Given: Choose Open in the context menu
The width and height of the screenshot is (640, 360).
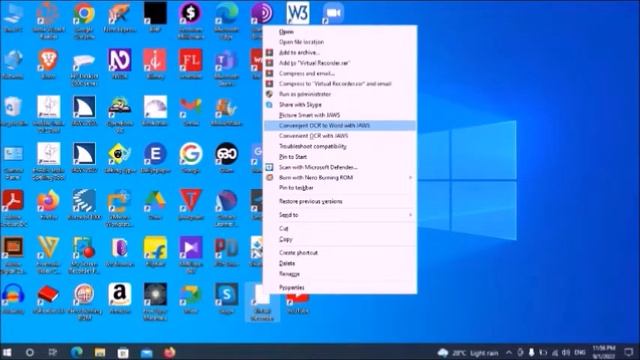Looking at the screenshot, I should pyautogui.click(x=340, y=31).
